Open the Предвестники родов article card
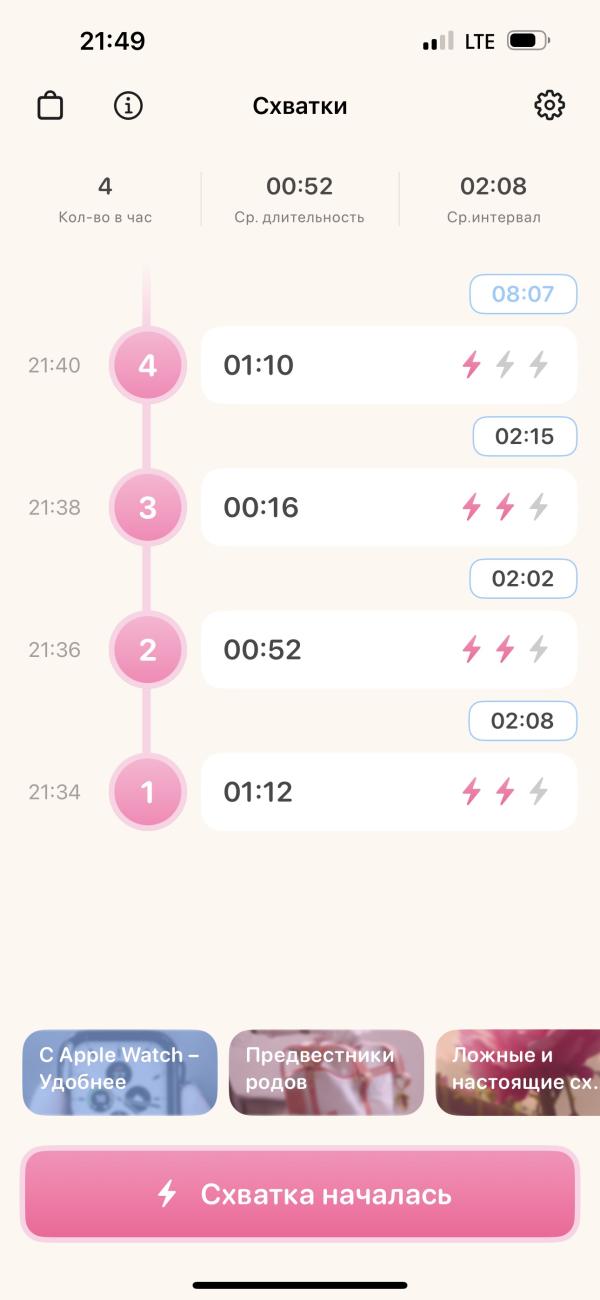Screen dimensions: 600x1300 pos(326,1072)
